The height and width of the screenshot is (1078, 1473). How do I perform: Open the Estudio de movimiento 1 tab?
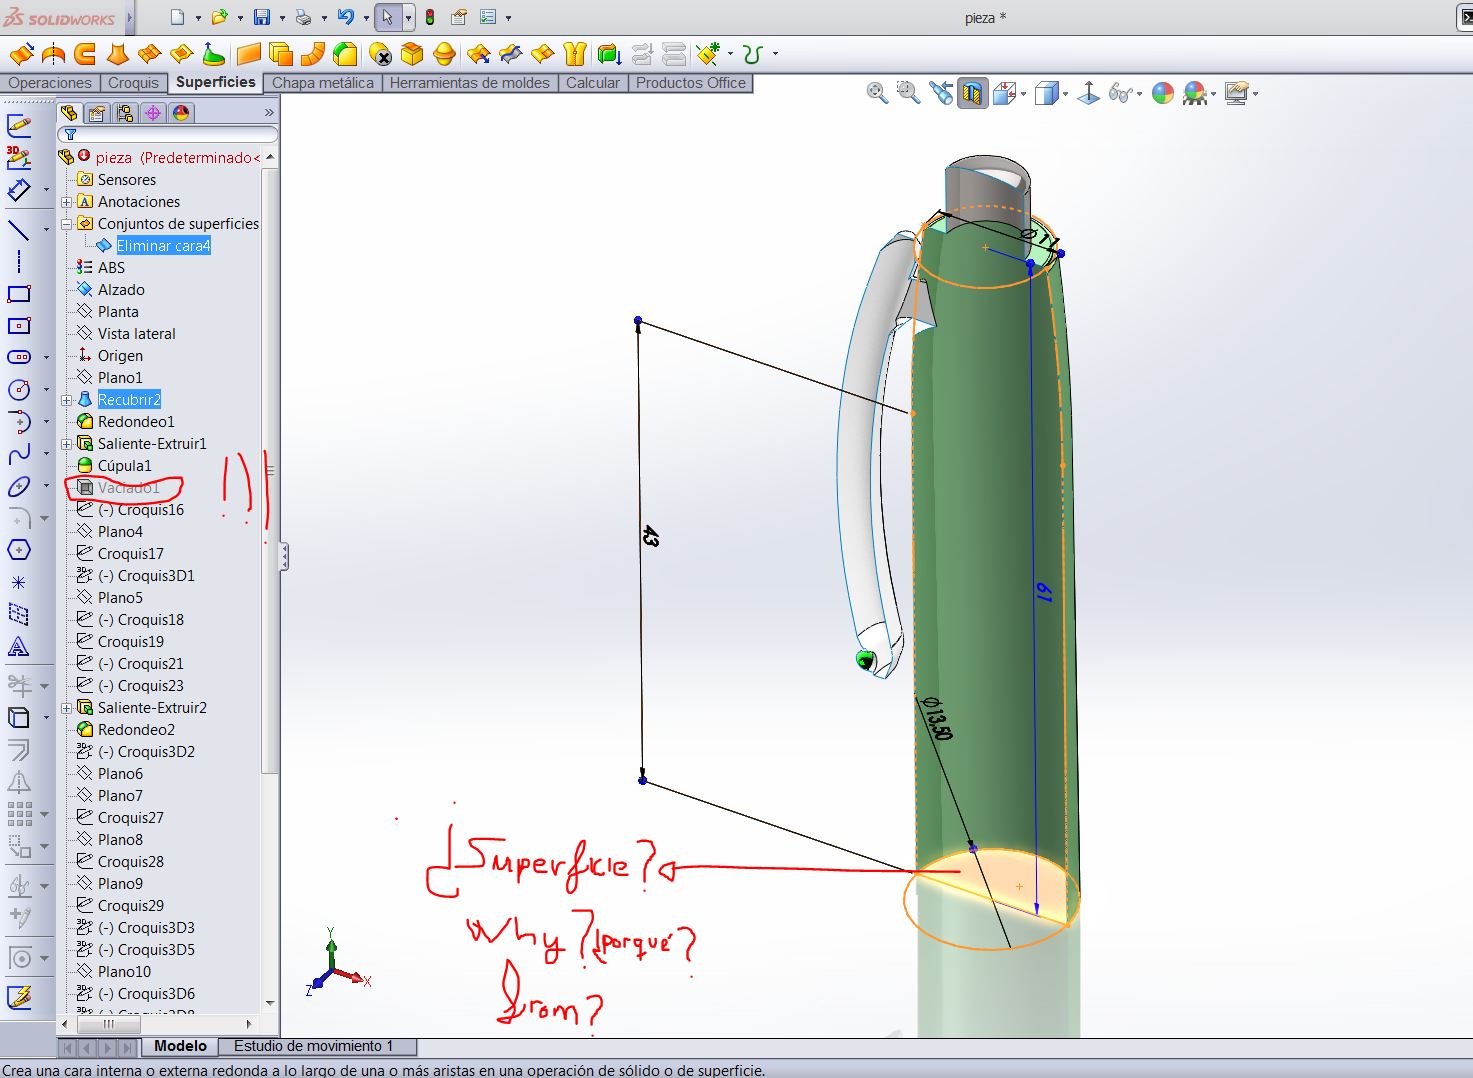point(314,1046)
